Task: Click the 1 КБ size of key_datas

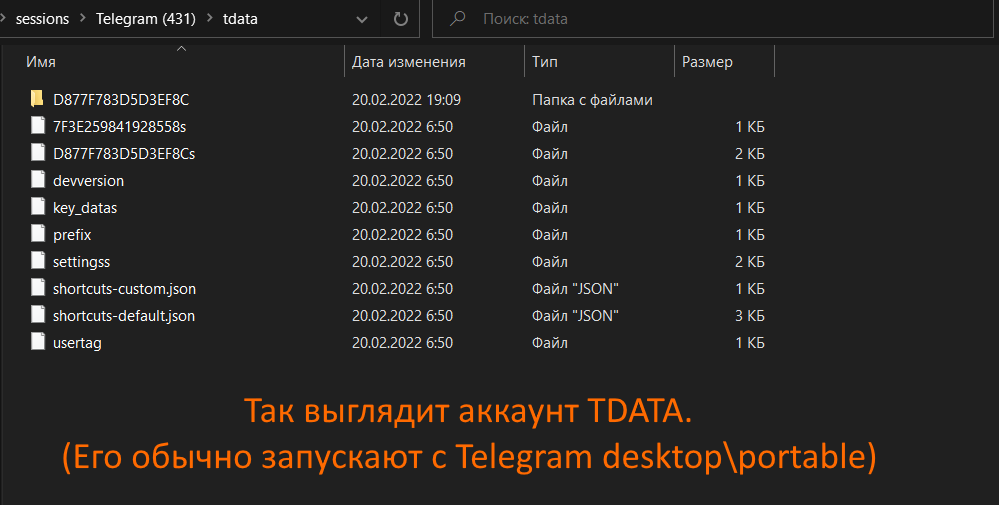Action: pyautogui.click(x=750, y=208)
